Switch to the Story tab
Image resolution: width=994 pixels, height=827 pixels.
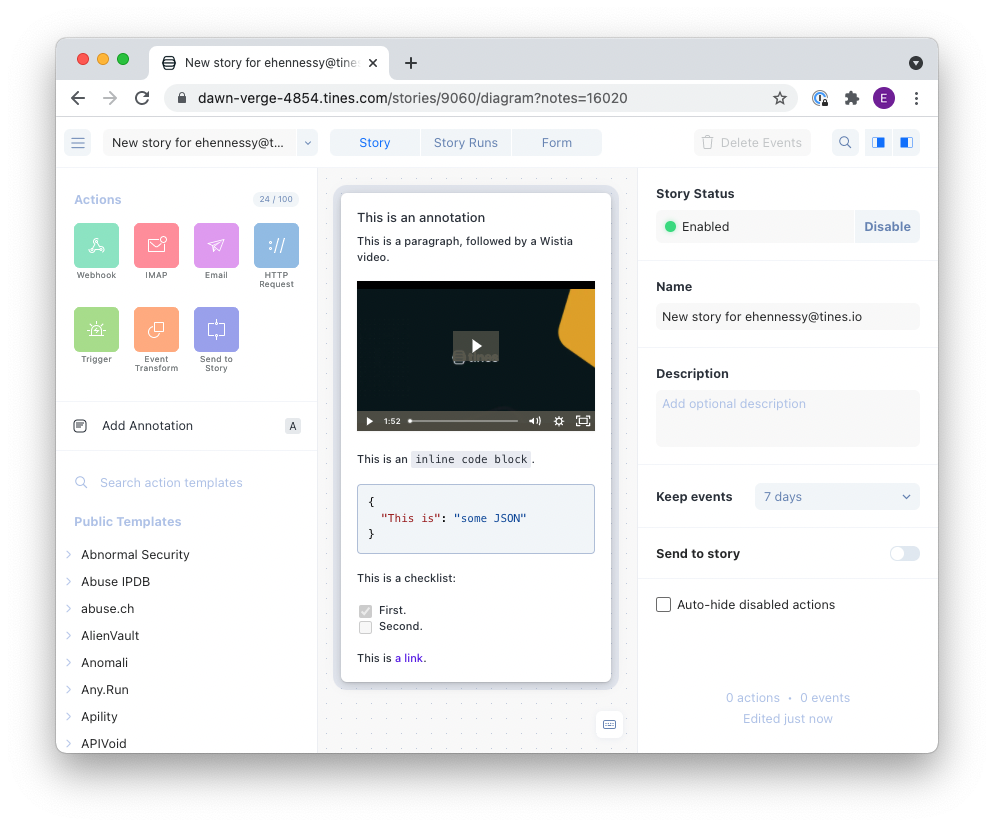(375, 143)
